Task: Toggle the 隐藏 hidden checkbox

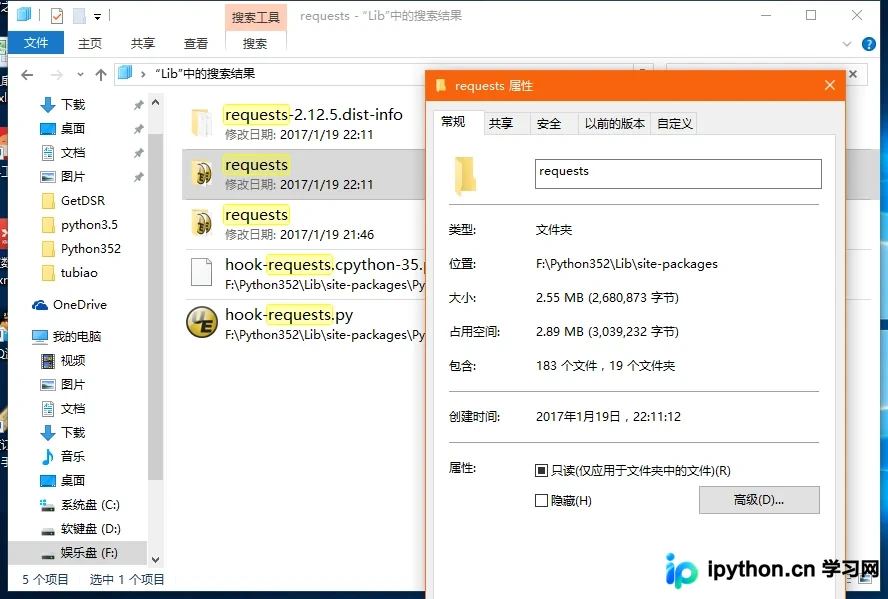Action: click(541, 500)
